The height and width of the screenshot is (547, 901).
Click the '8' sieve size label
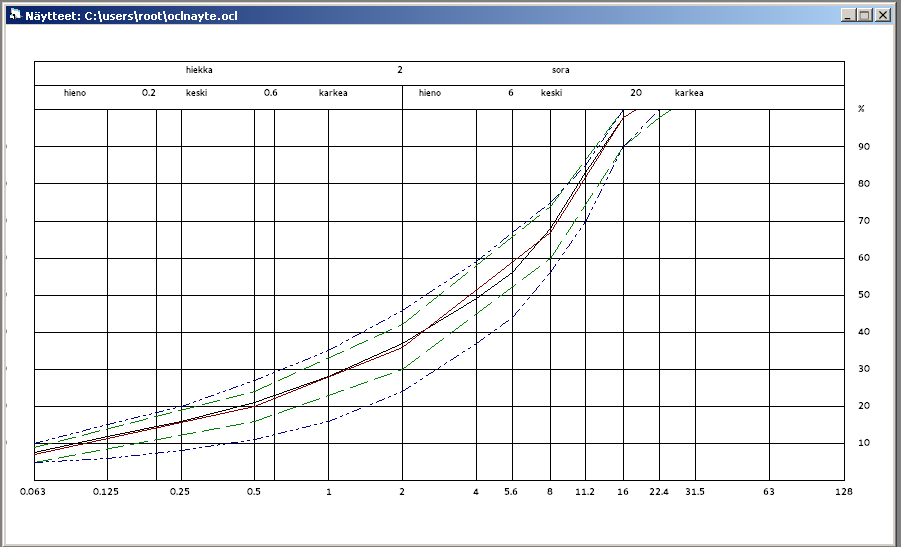click(550, 492)
